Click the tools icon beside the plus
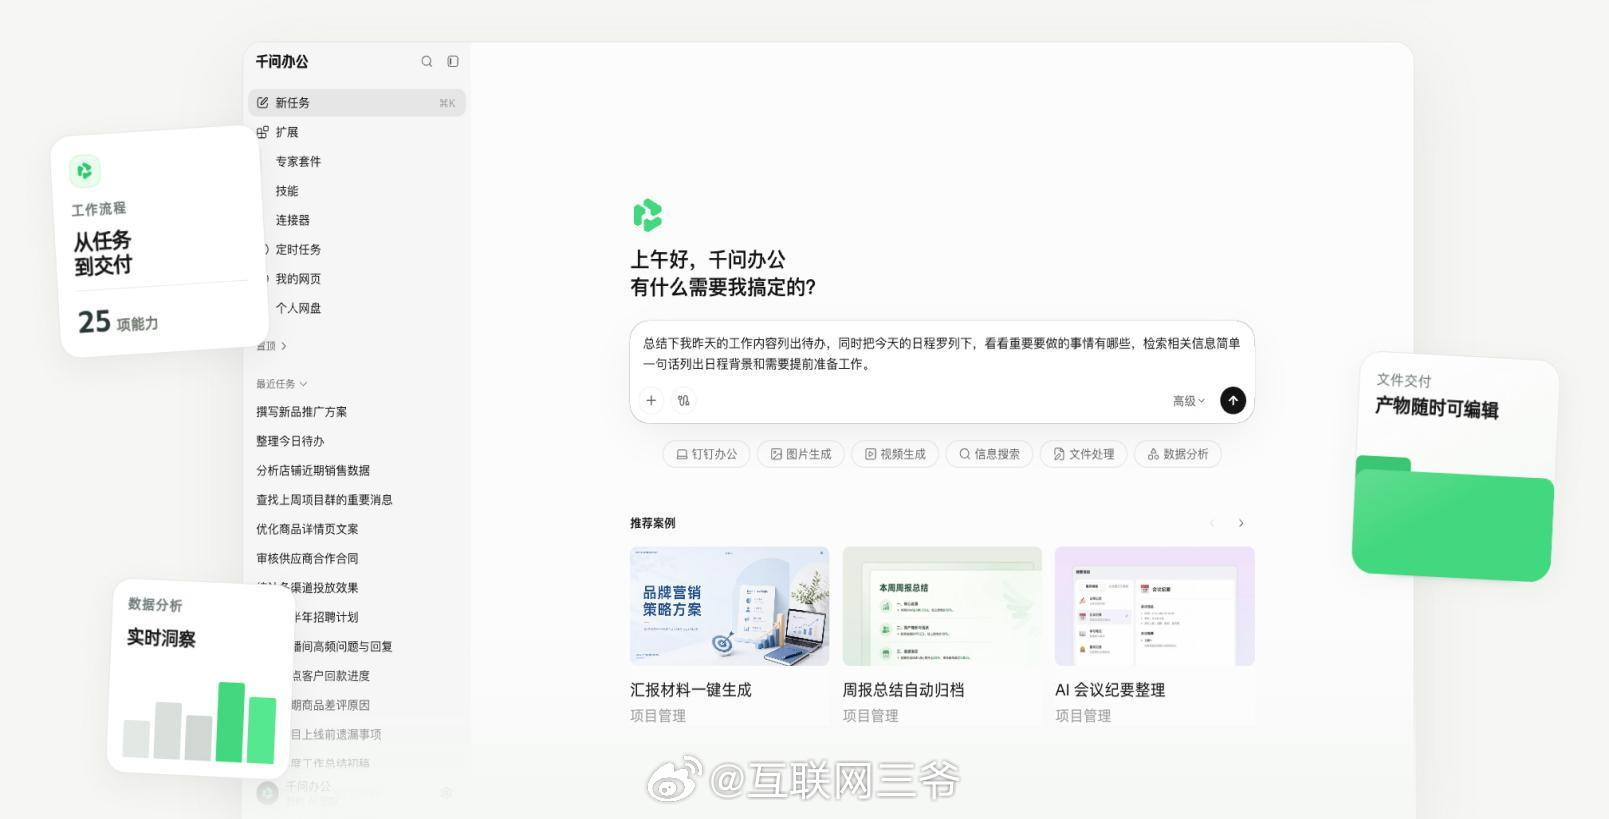1609x819 pixels. (x=684, y=400)
